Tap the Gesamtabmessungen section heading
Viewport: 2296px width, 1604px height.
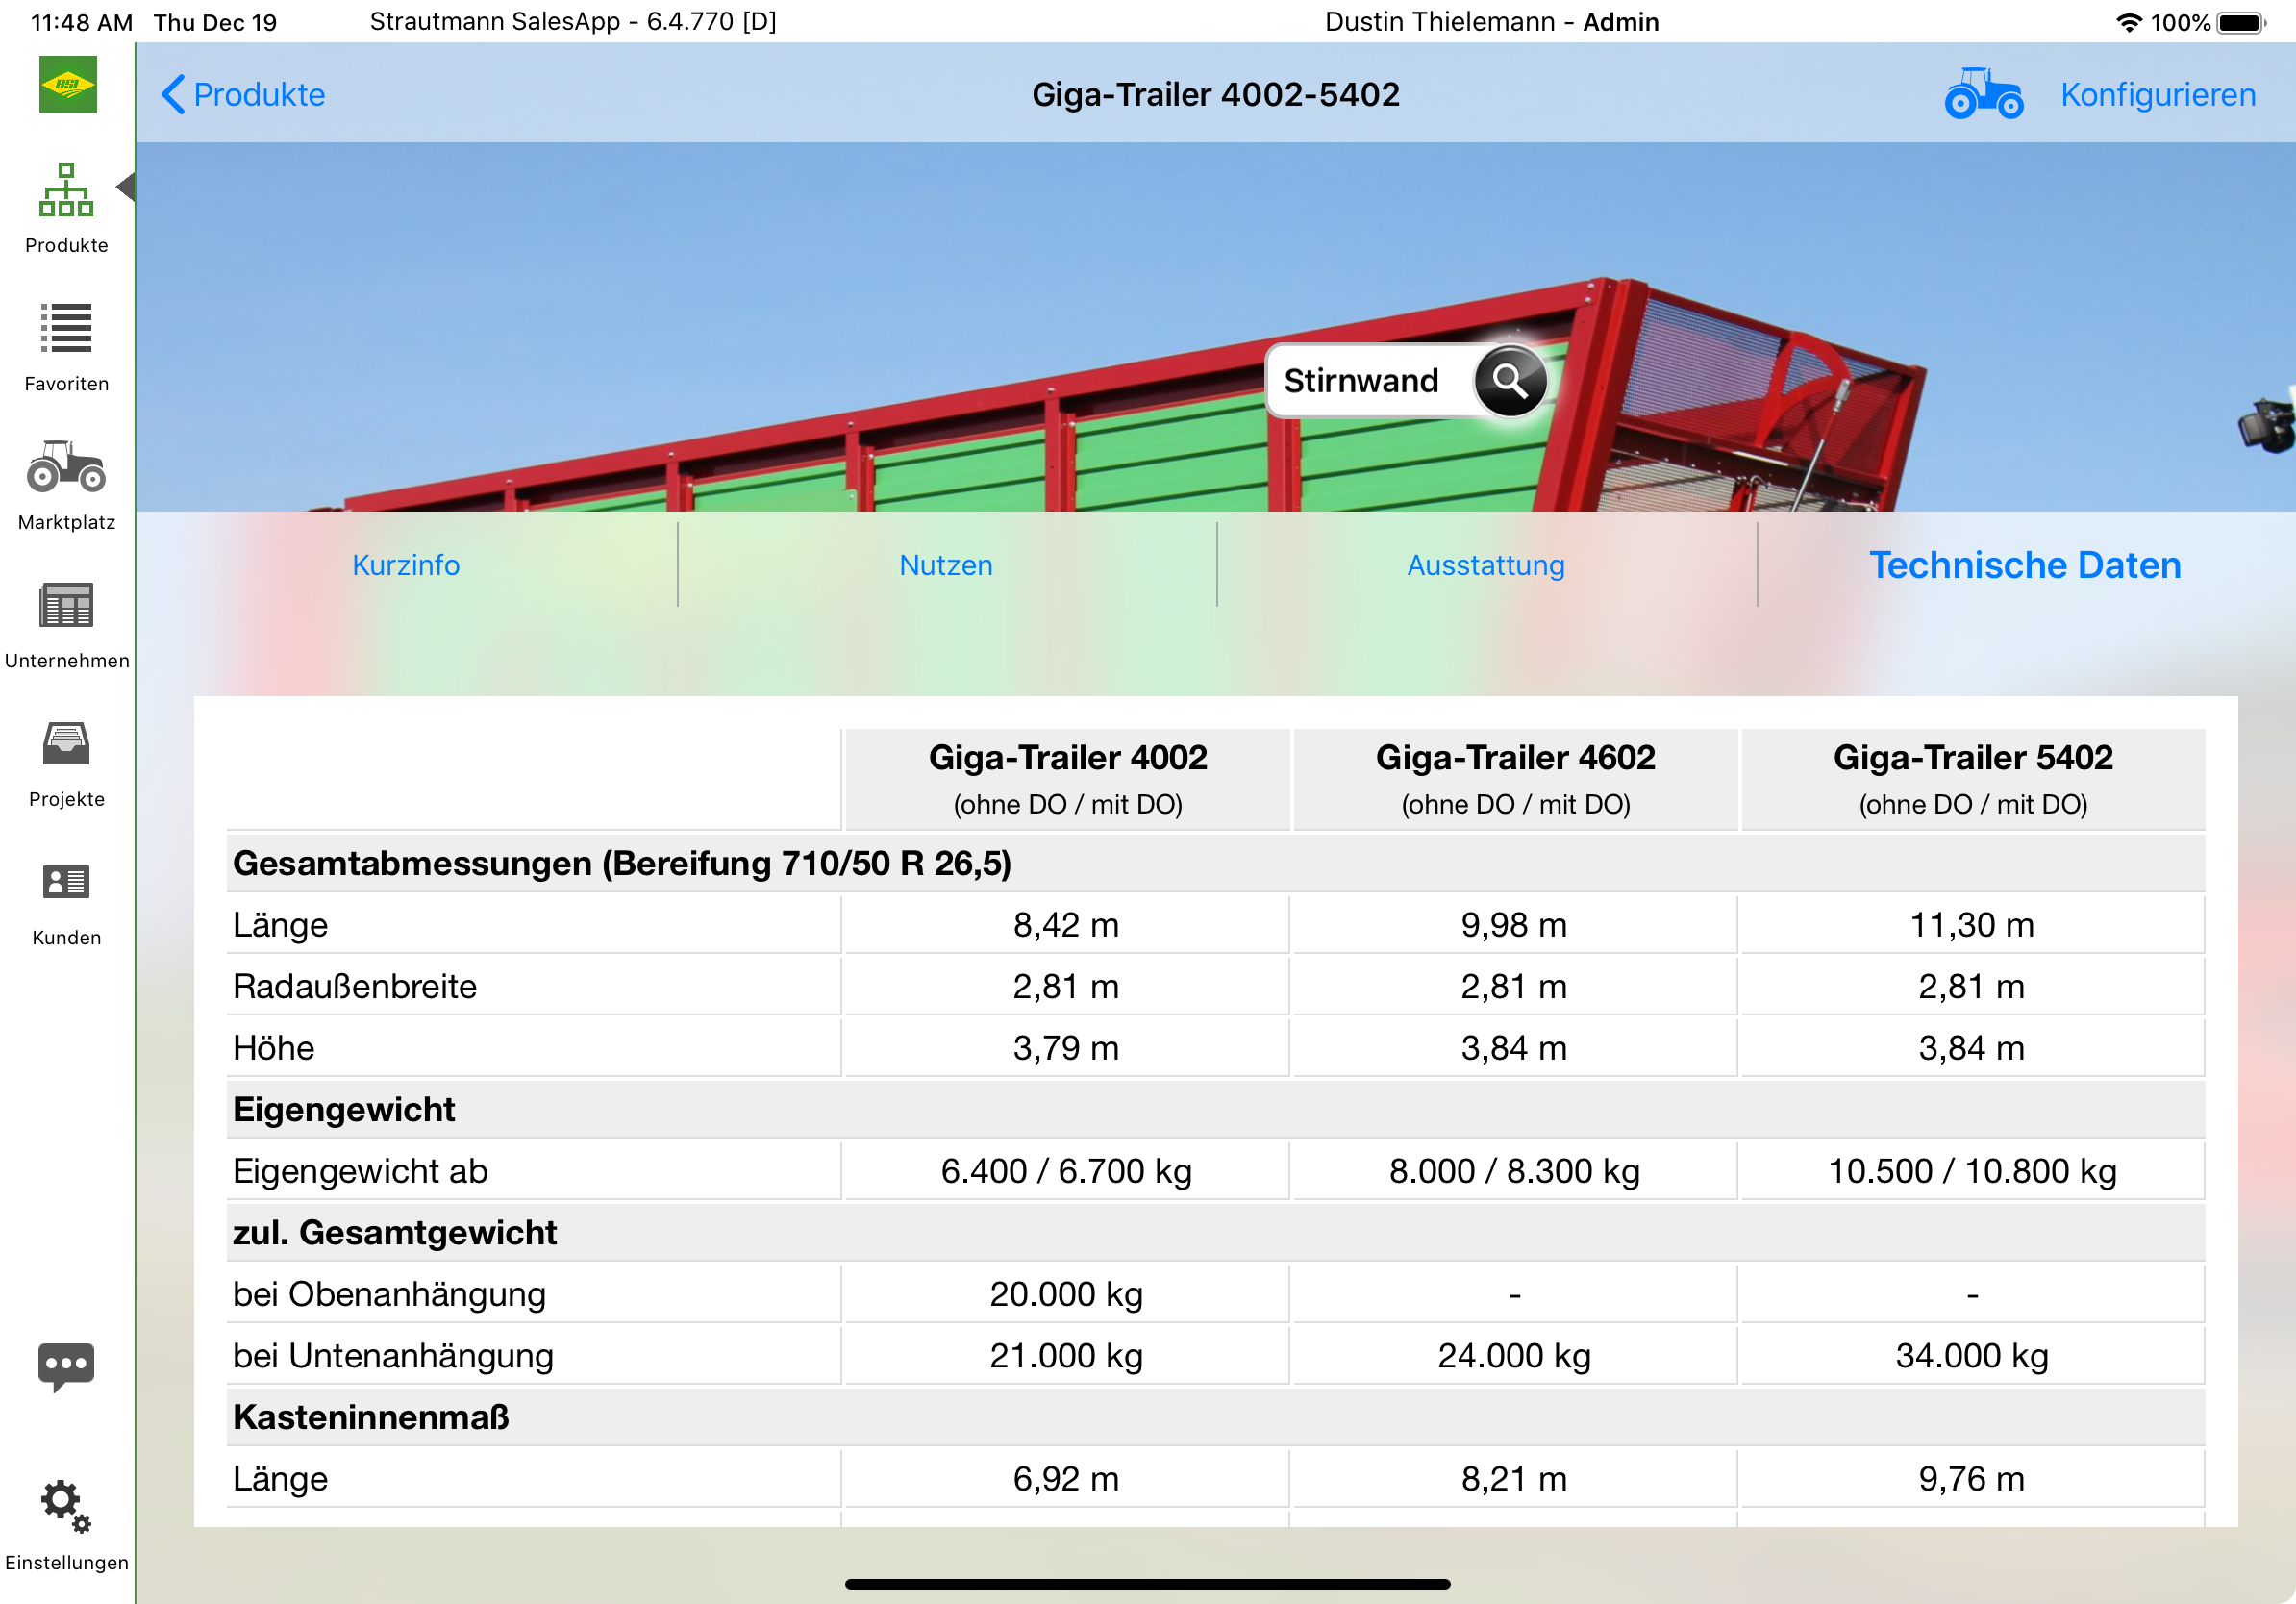(622, 863)
